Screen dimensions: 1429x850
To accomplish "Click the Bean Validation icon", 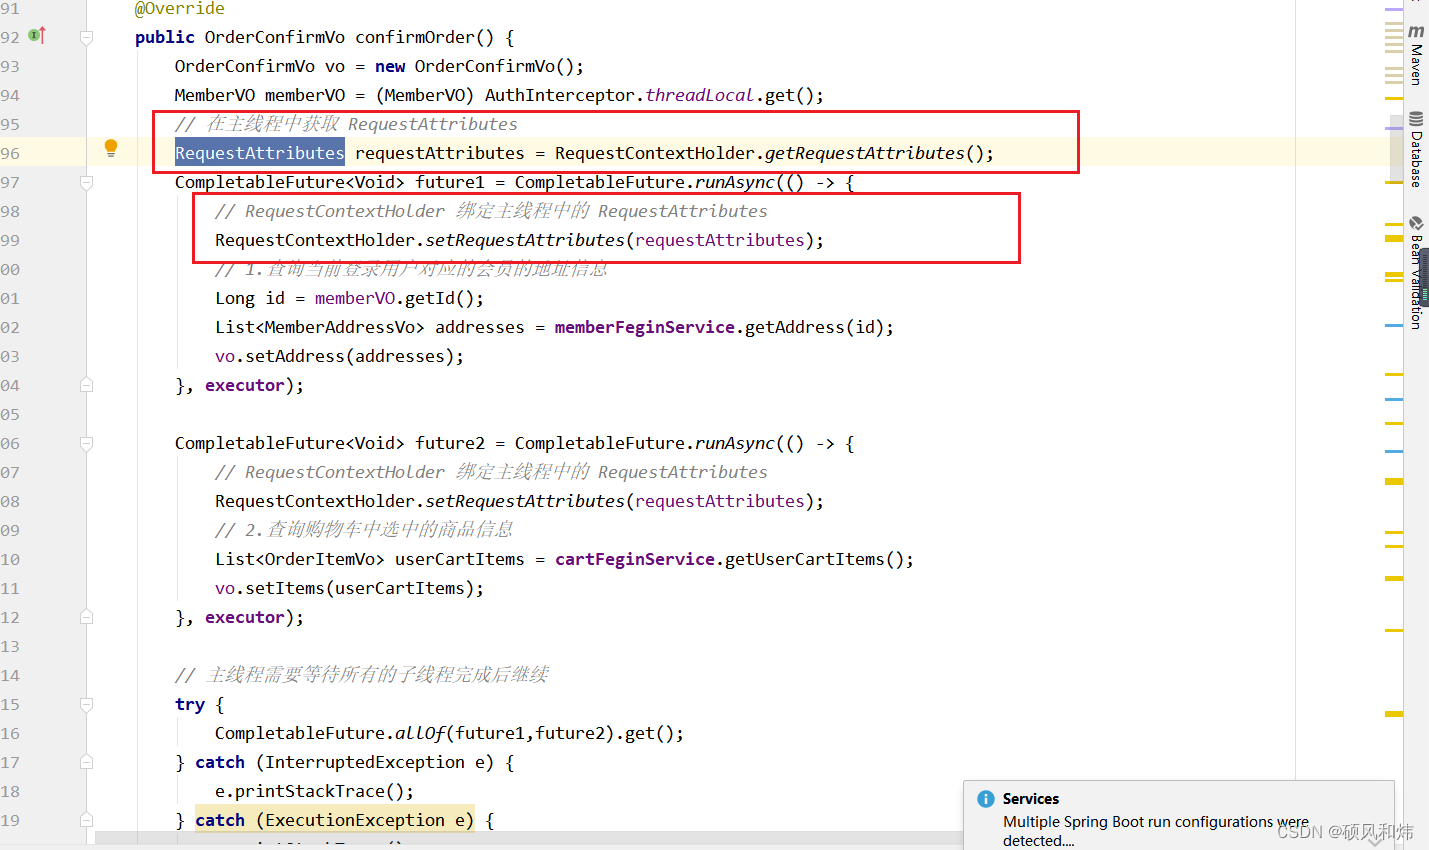I will (1416, 223).
